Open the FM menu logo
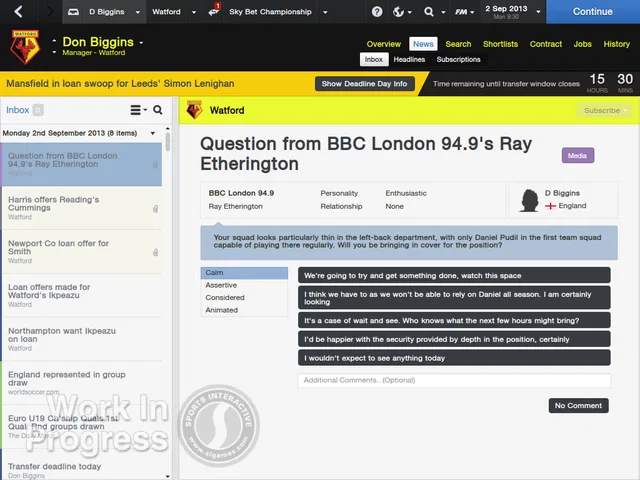The image size is (640, 480). coord(461,12)
